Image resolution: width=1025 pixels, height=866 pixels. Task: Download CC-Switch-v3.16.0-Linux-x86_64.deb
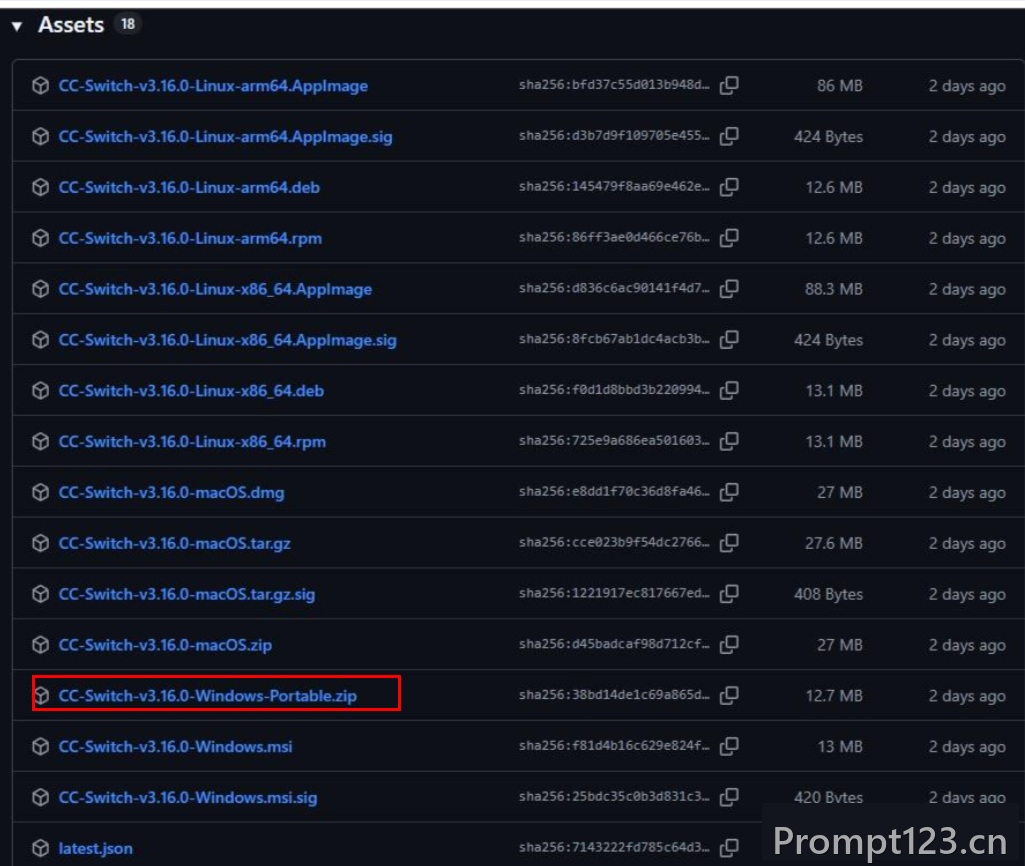pos(191,391)
